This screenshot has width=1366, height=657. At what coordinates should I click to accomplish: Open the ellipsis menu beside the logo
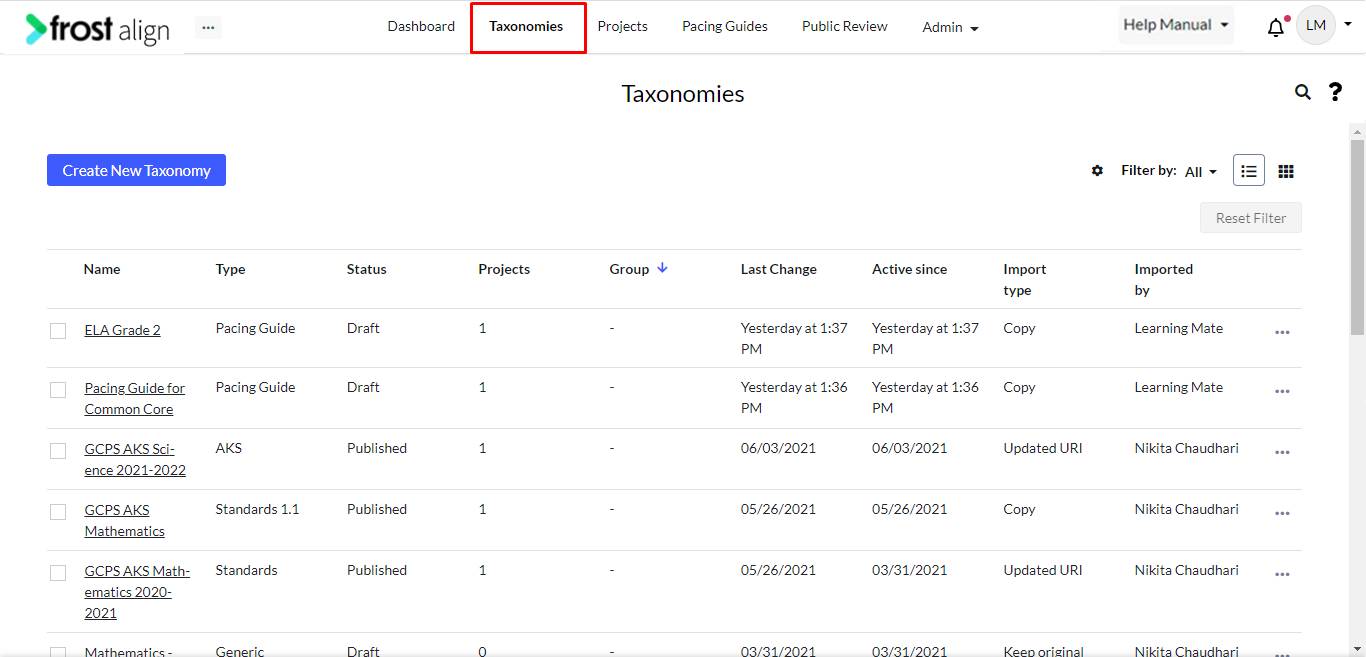coord(208,27)
